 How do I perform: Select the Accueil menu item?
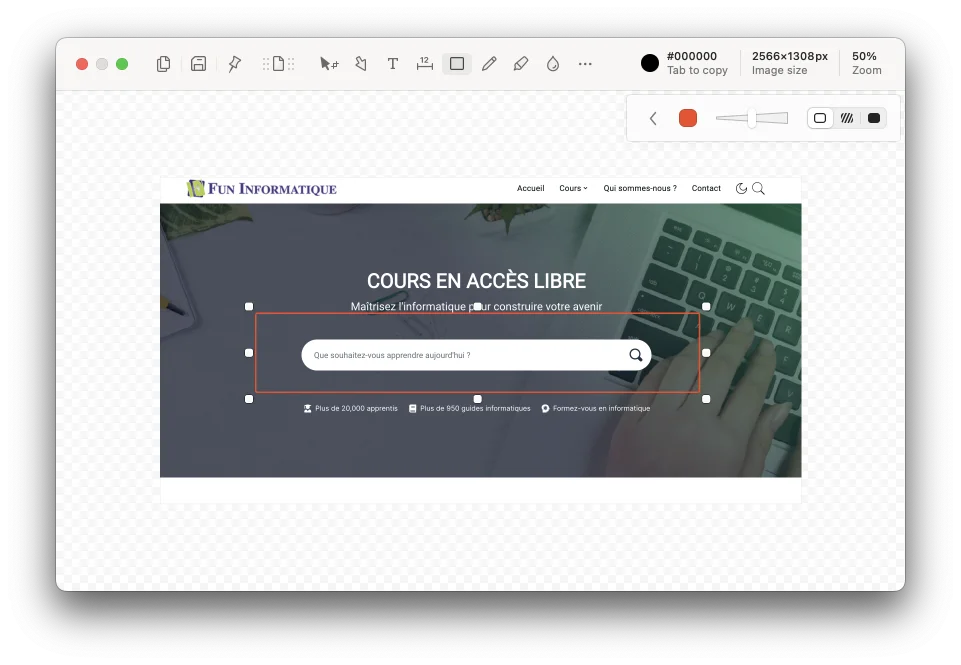pos(530,188)
